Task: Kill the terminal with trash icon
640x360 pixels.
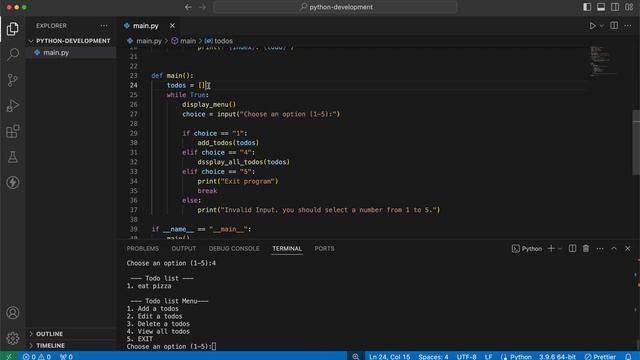Action: click(x=586, y=249)
